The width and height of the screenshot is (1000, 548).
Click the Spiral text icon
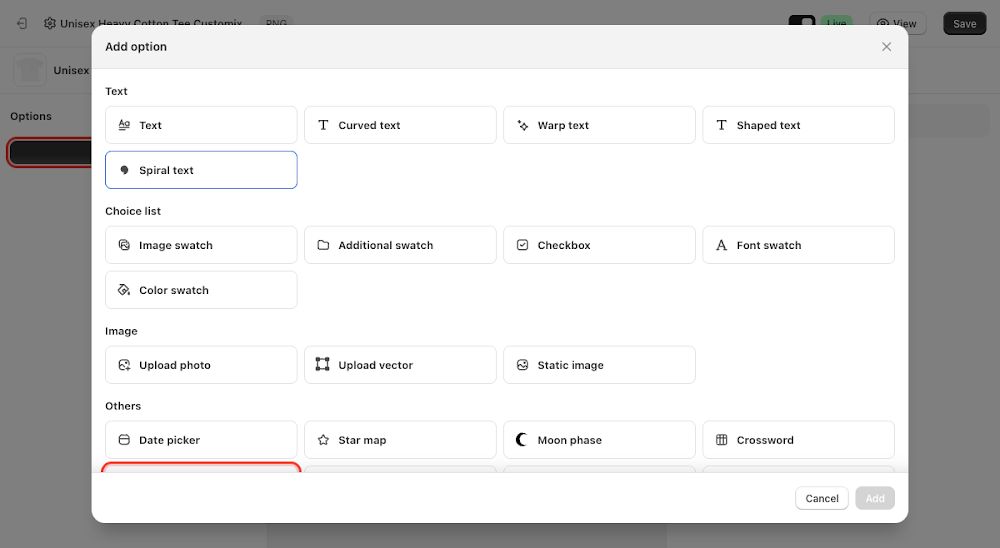pyautogui.click(x=124, y=170)
